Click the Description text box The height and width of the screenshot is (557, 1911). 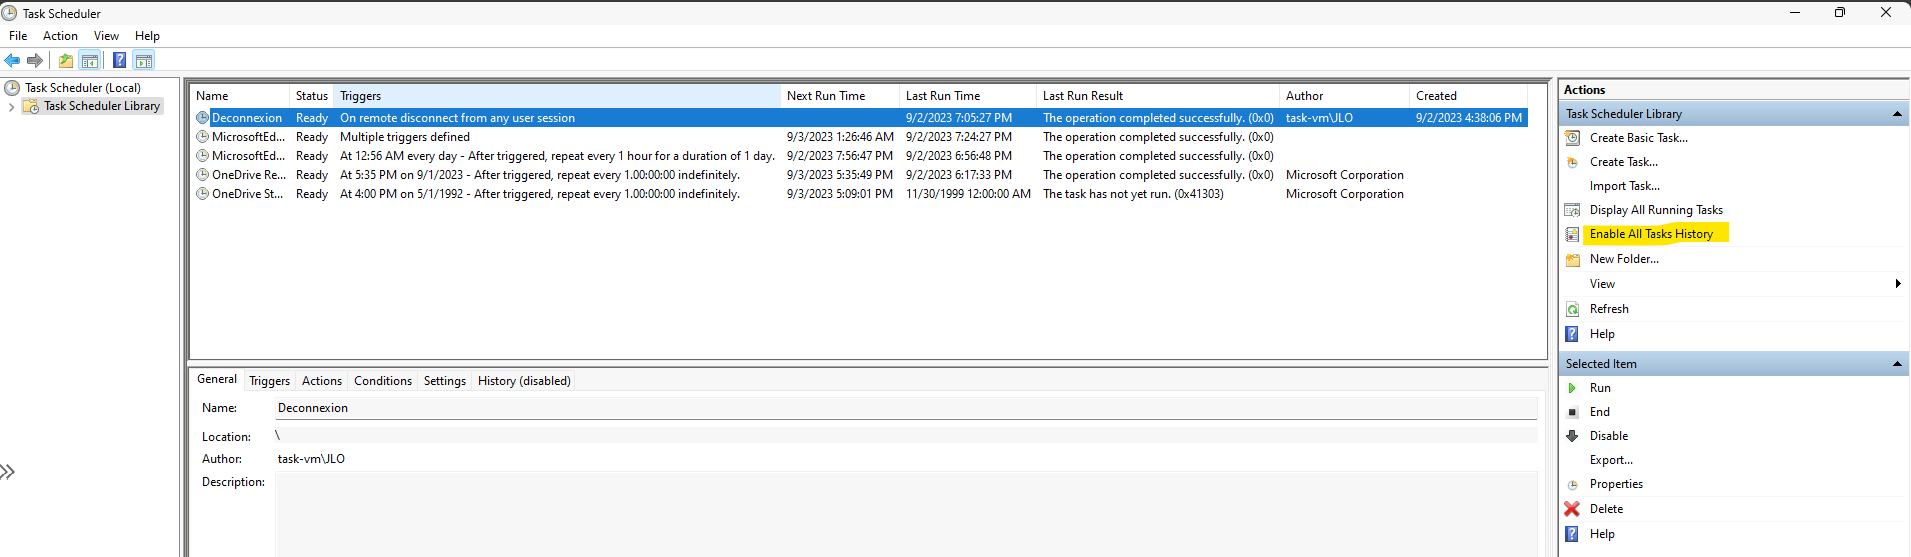point(906,514)
